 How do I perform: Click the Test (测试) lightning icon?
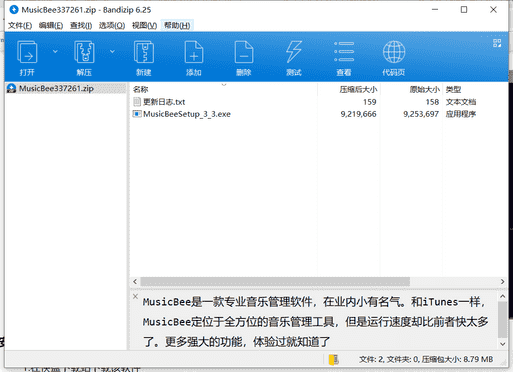[294, 52]
